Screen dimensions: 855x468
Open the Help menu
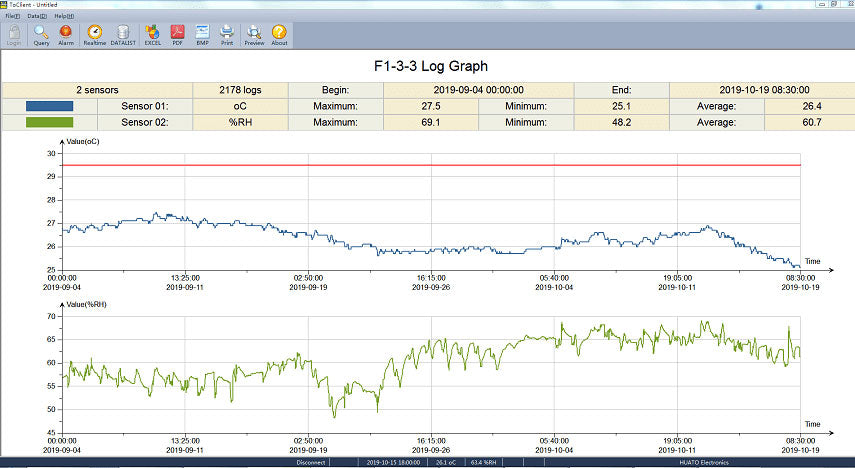click(x=63, y=16)
